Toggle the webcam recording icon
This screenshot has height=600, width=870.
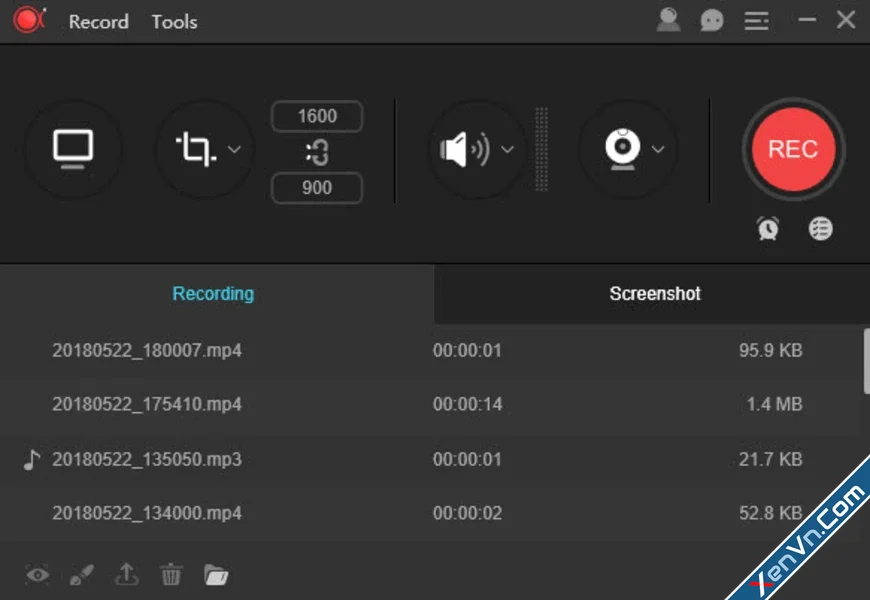pos(623,149)
